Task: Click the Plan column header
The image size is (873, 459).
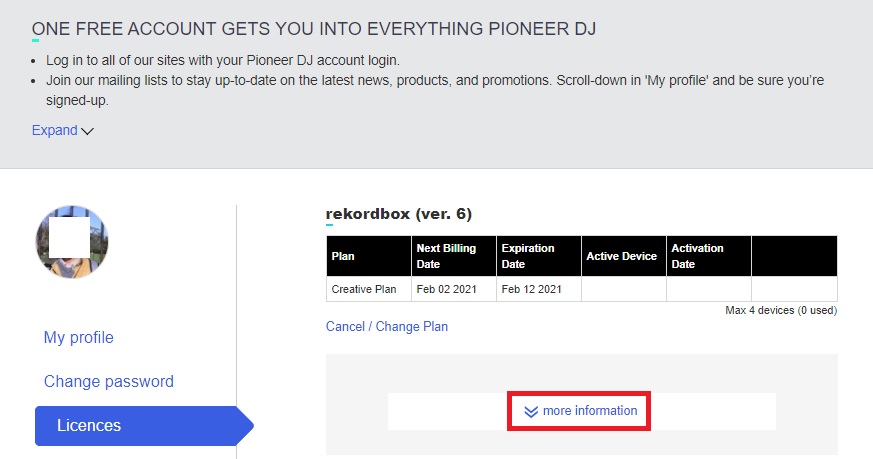Action: click(x=369, y=256)
